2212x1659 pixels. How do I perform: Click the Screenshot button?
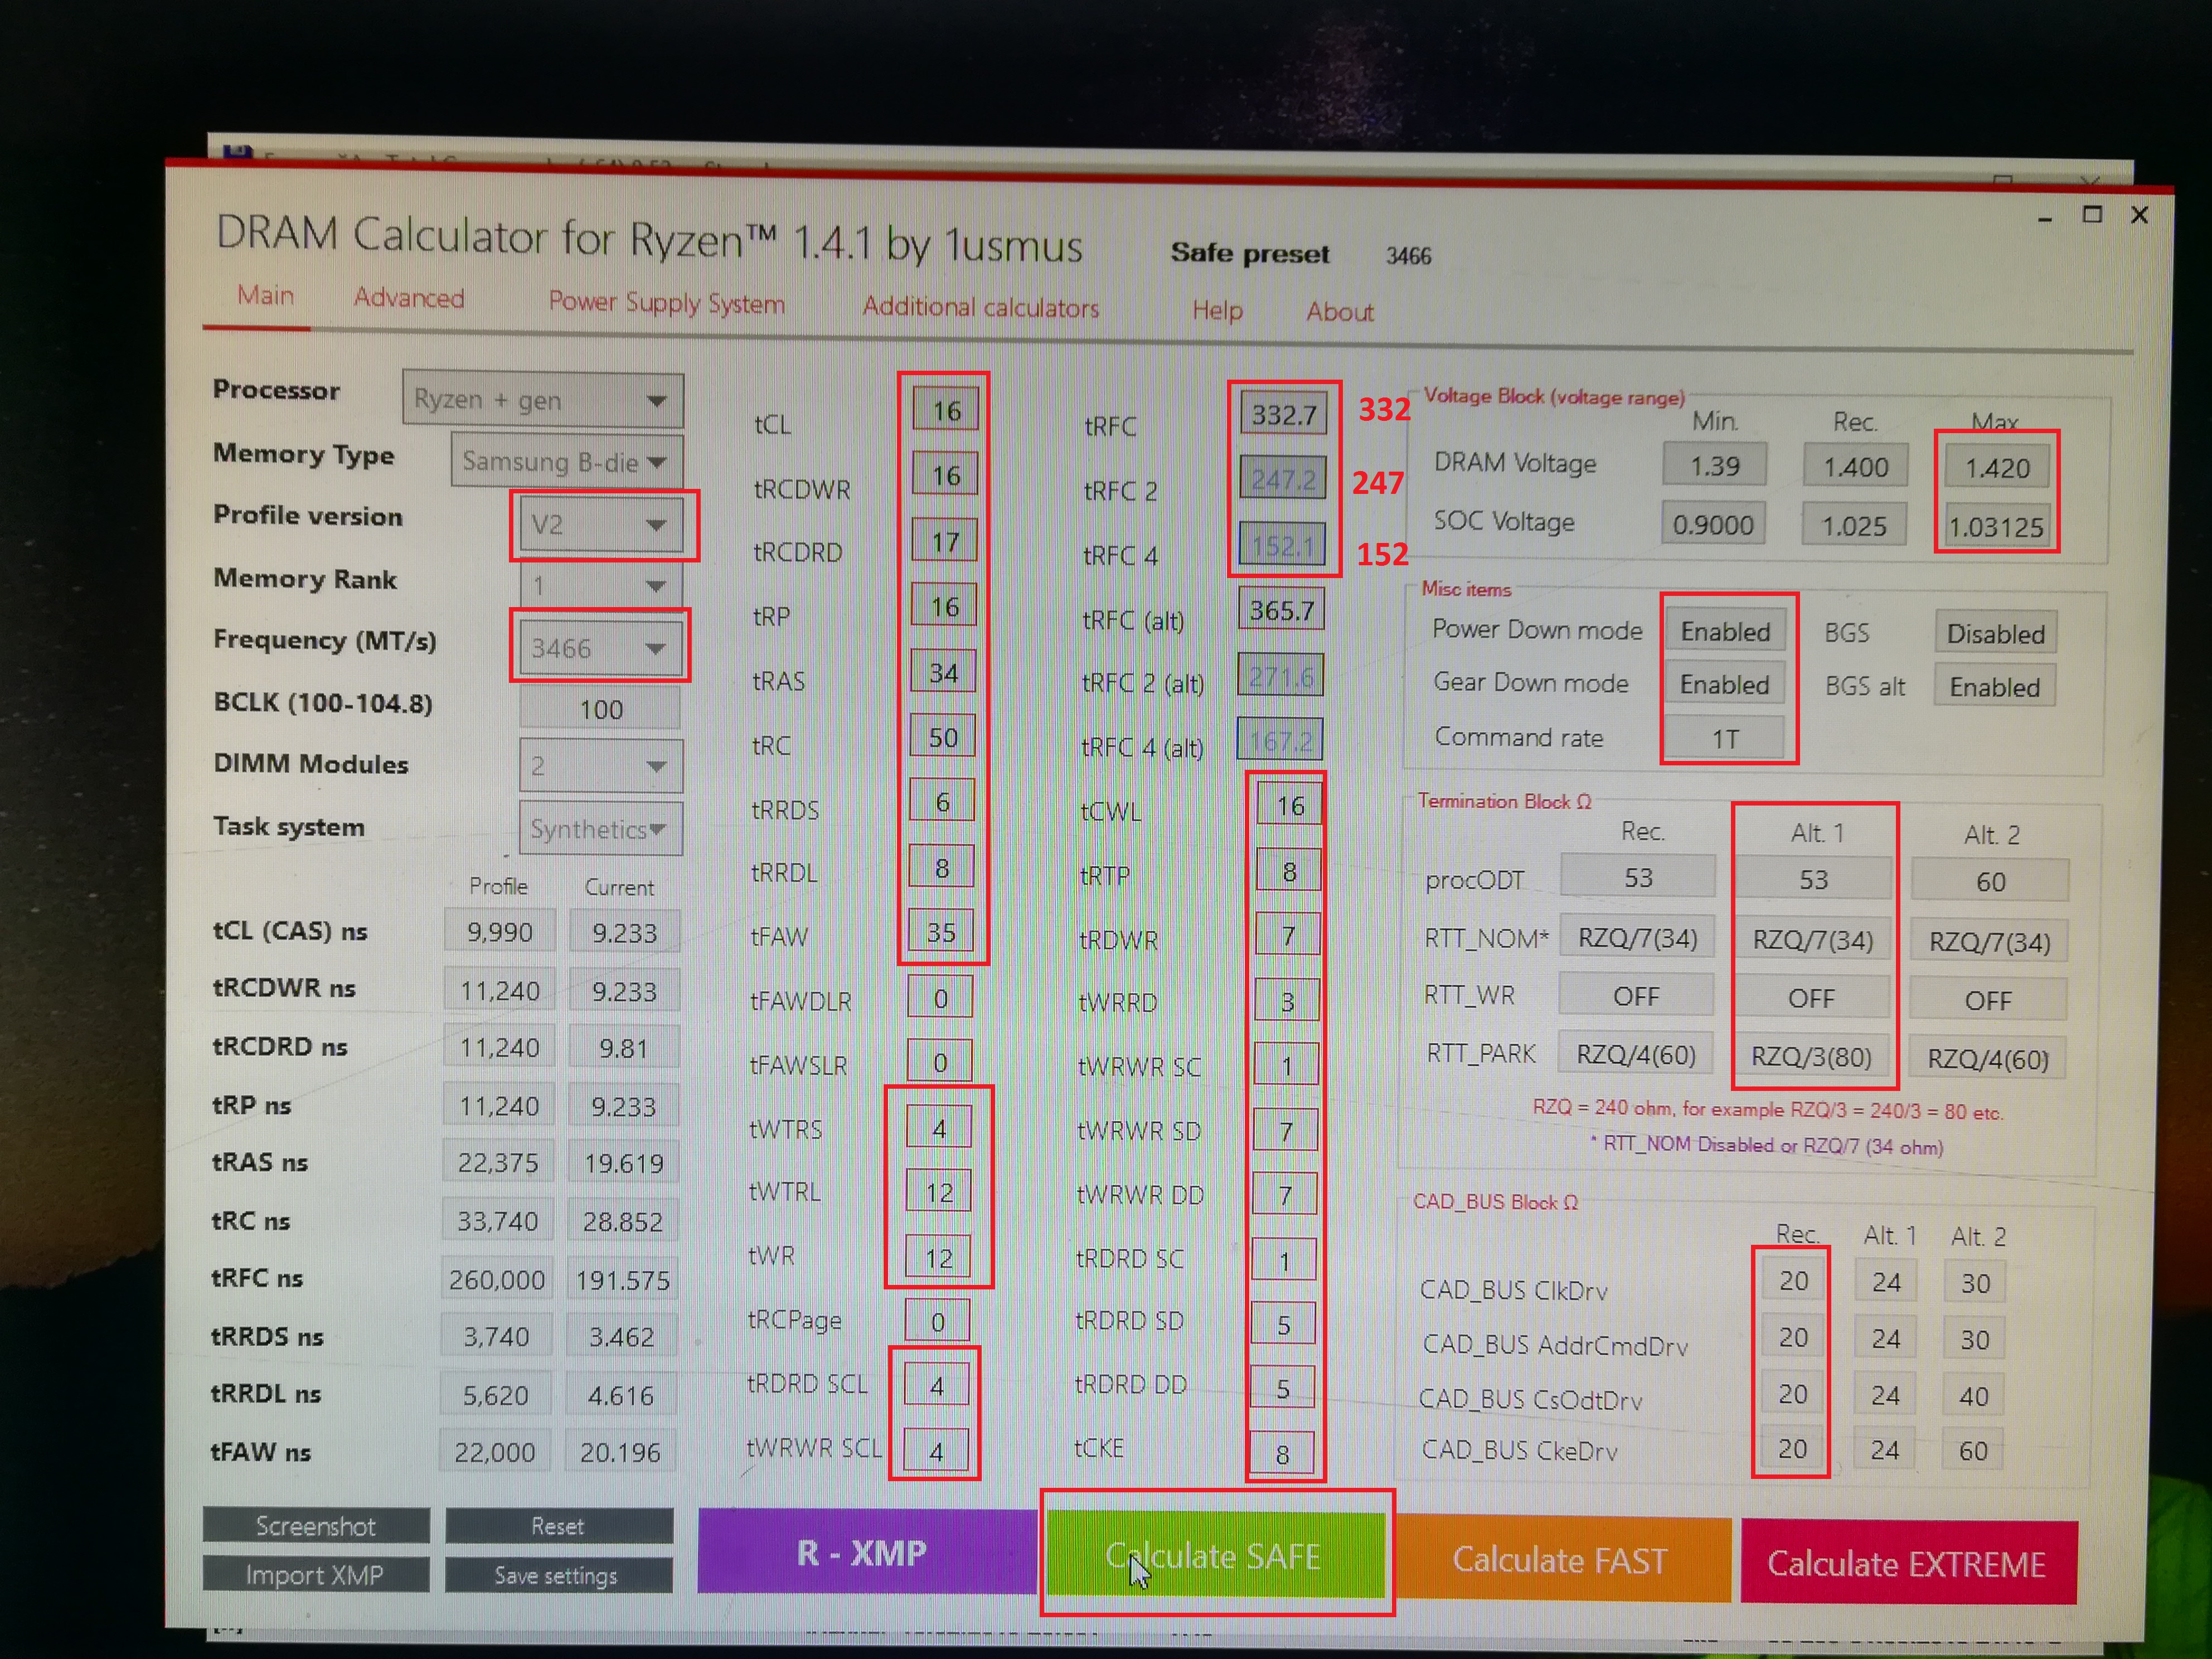pyautogui.click(x=316, y=1526)
